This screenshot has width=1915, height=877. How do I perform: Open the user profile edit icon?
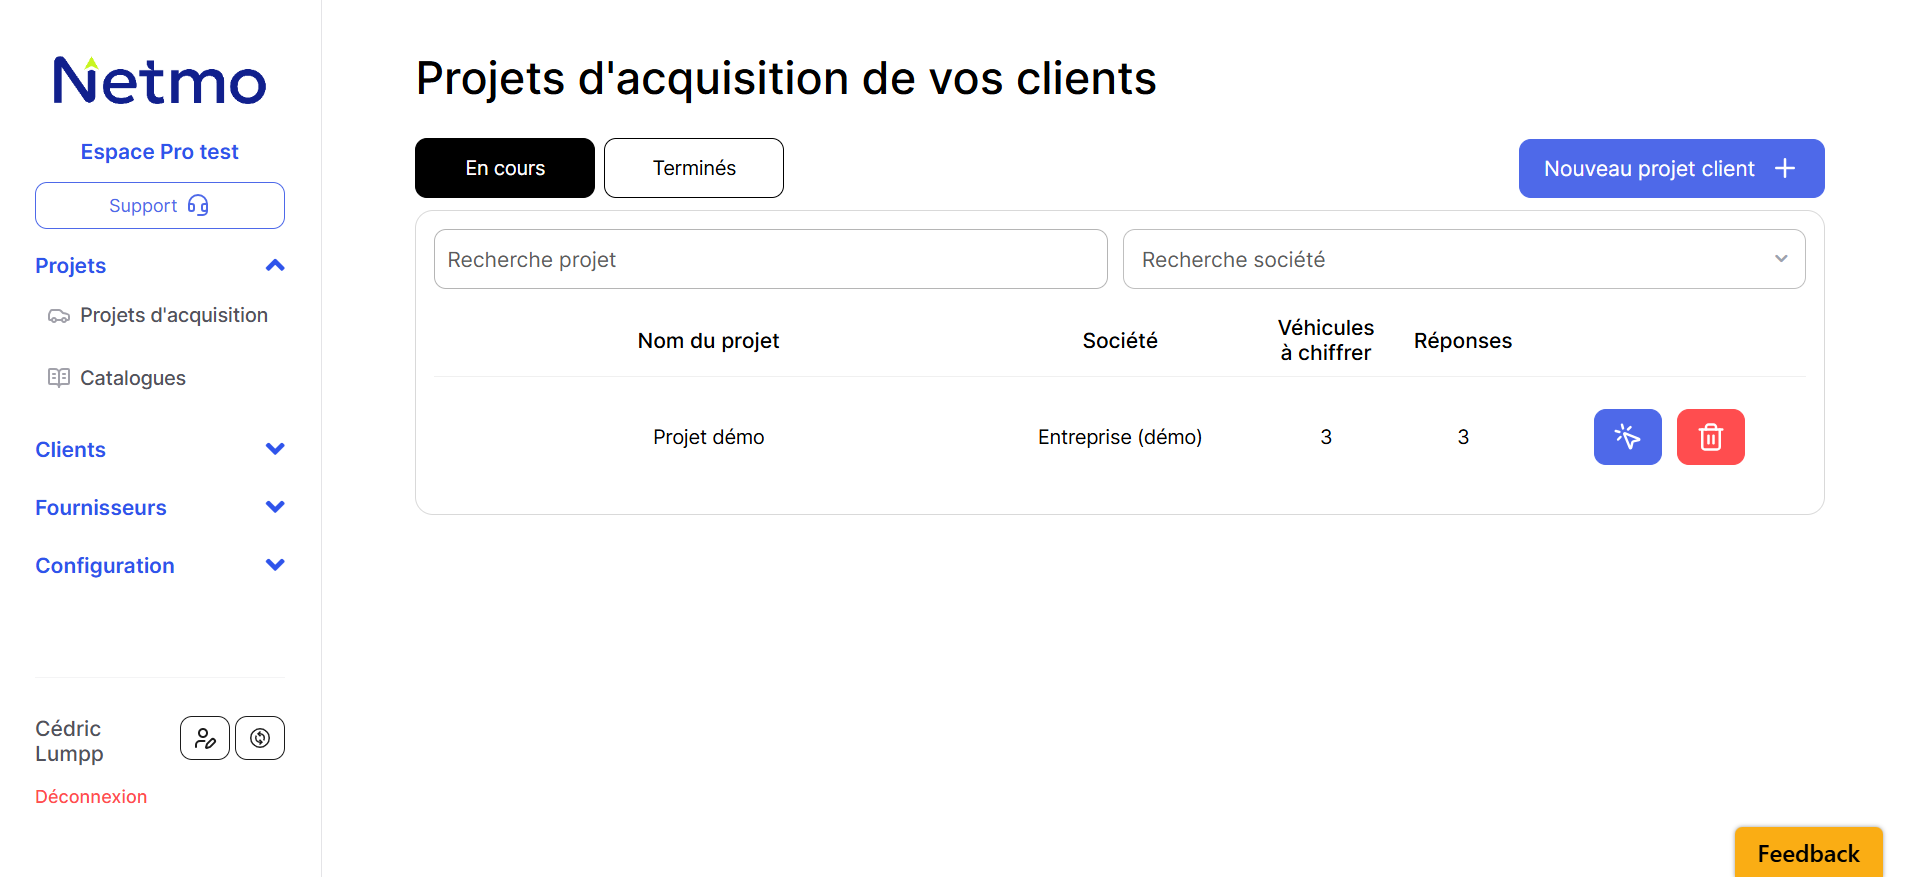(x=205, y=738)
